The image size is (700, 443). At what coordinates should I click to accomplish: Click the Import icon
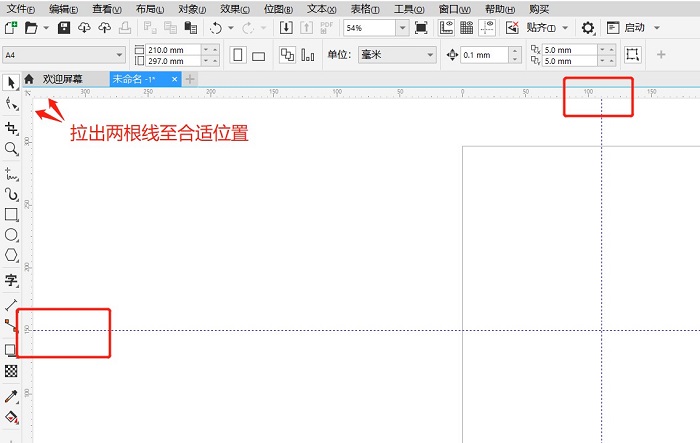(x=286, y=28)
